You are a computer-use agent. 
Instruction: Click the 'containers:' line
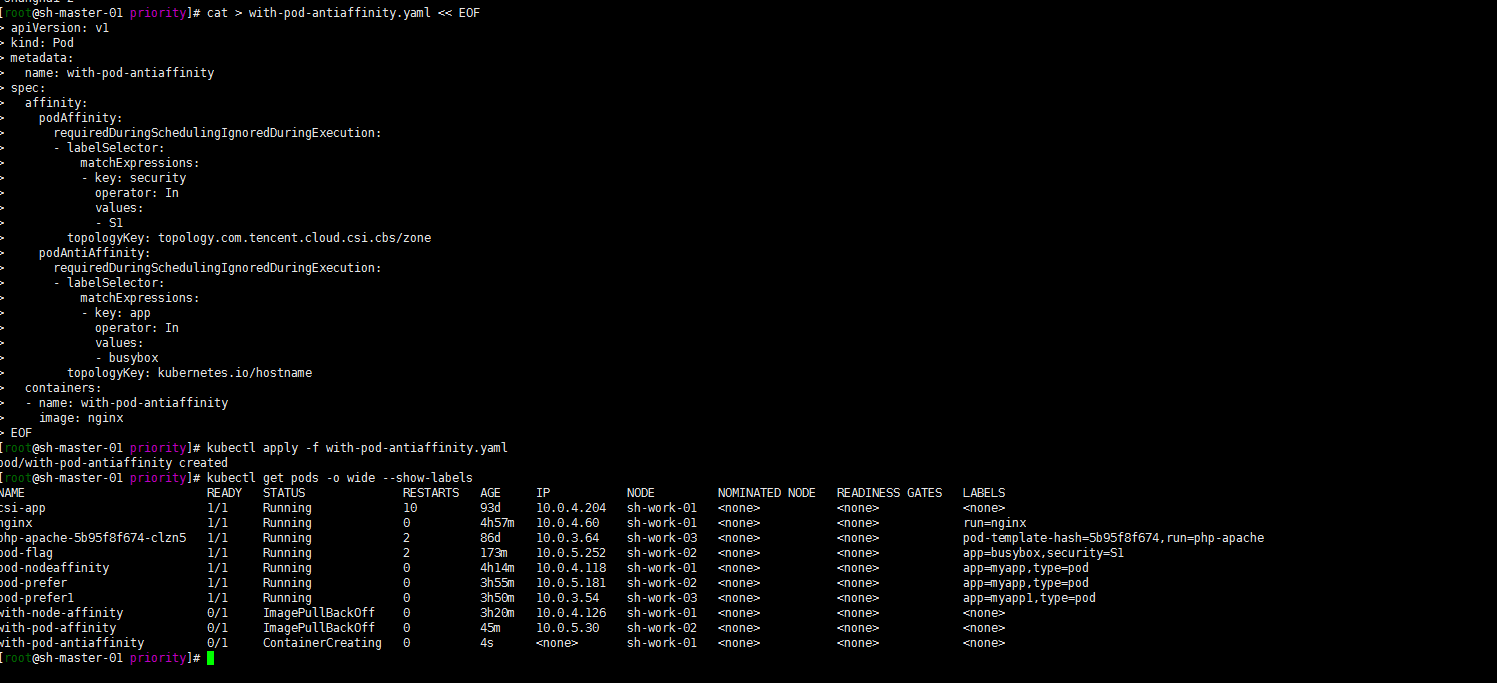[x=63, y=388]
